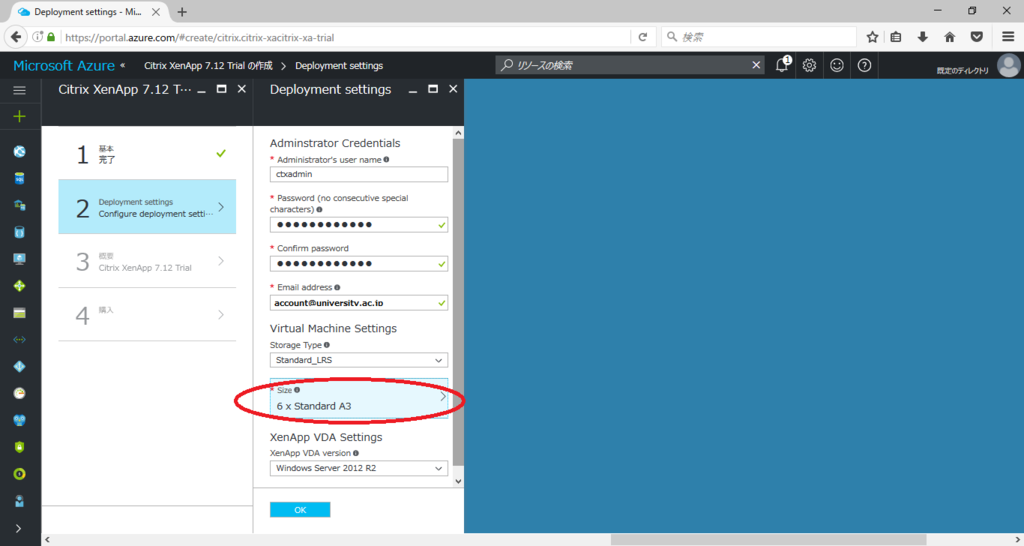
Task: Open a new browser tab
Action: (x=182, y=12)
